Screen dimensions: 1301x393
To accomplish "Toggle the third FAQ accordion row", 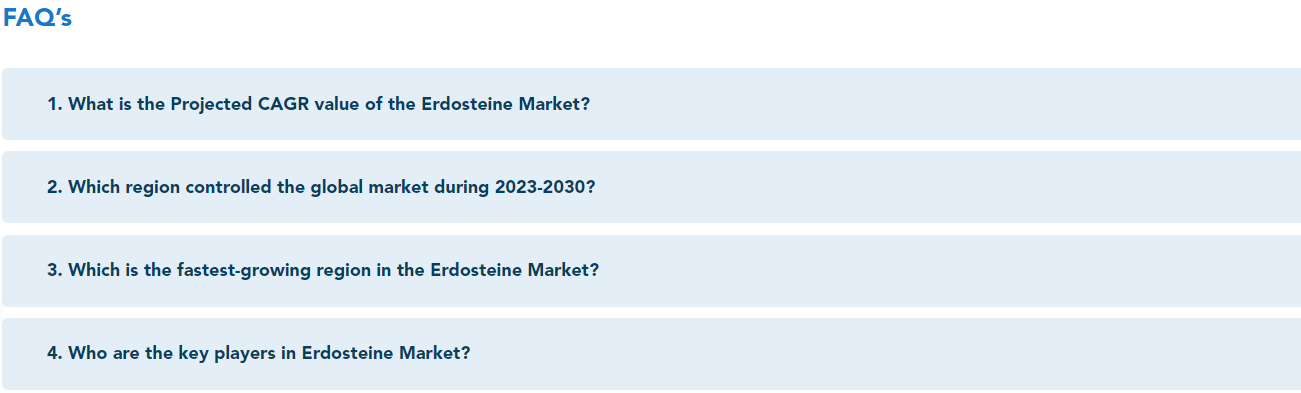I will click(651, 270).
